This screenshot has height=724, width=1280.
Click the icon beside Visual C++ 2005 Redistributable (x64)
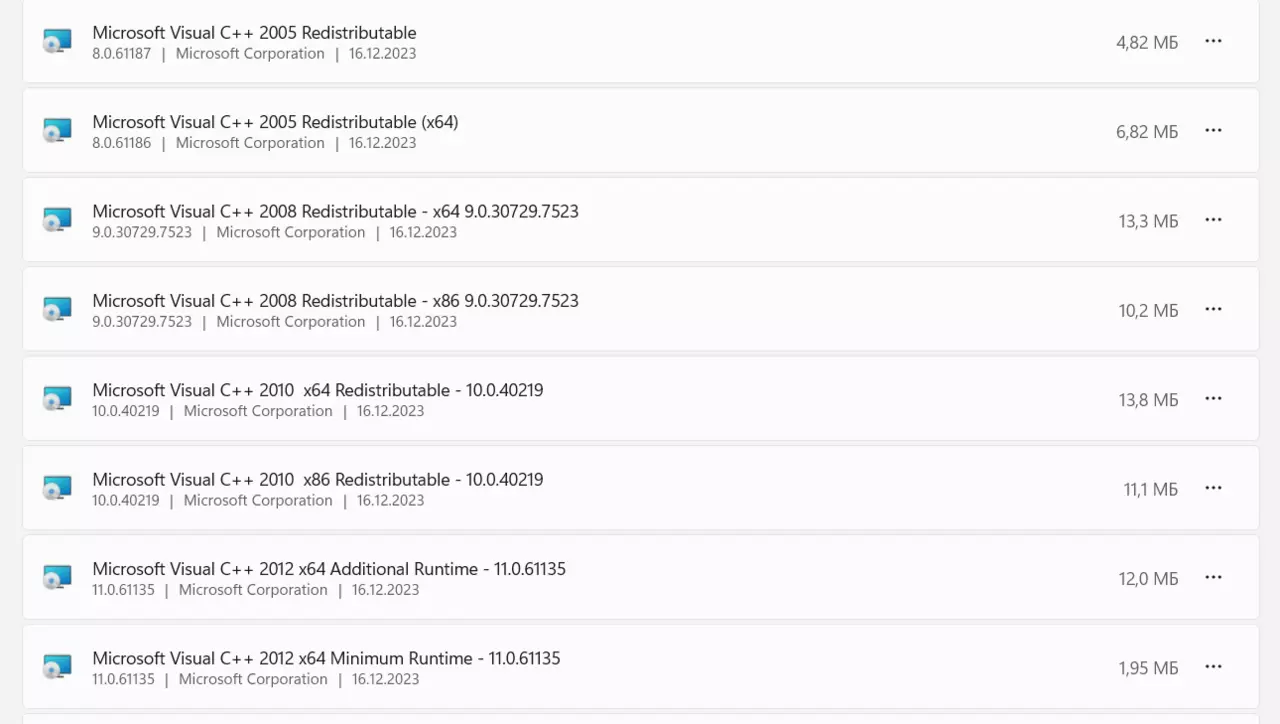pyautogui.click(x=57, y=131)
